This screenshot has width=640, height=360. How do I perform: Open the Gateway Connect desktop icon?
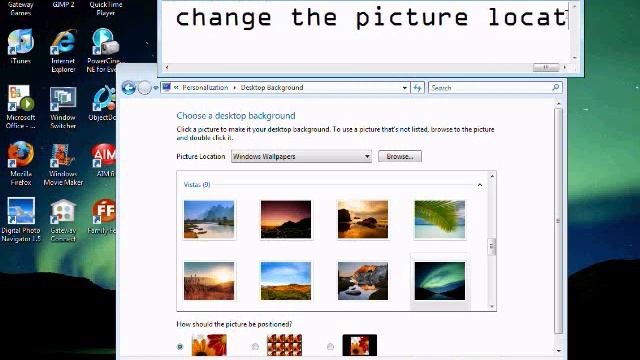(x=63, y=220)
